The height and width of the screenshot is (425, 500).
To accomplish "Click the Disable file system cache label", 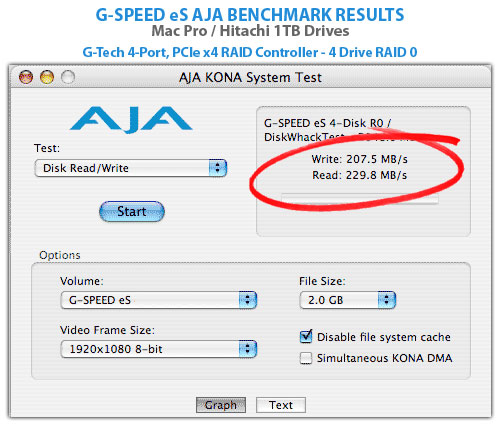I will click(384, 337).
